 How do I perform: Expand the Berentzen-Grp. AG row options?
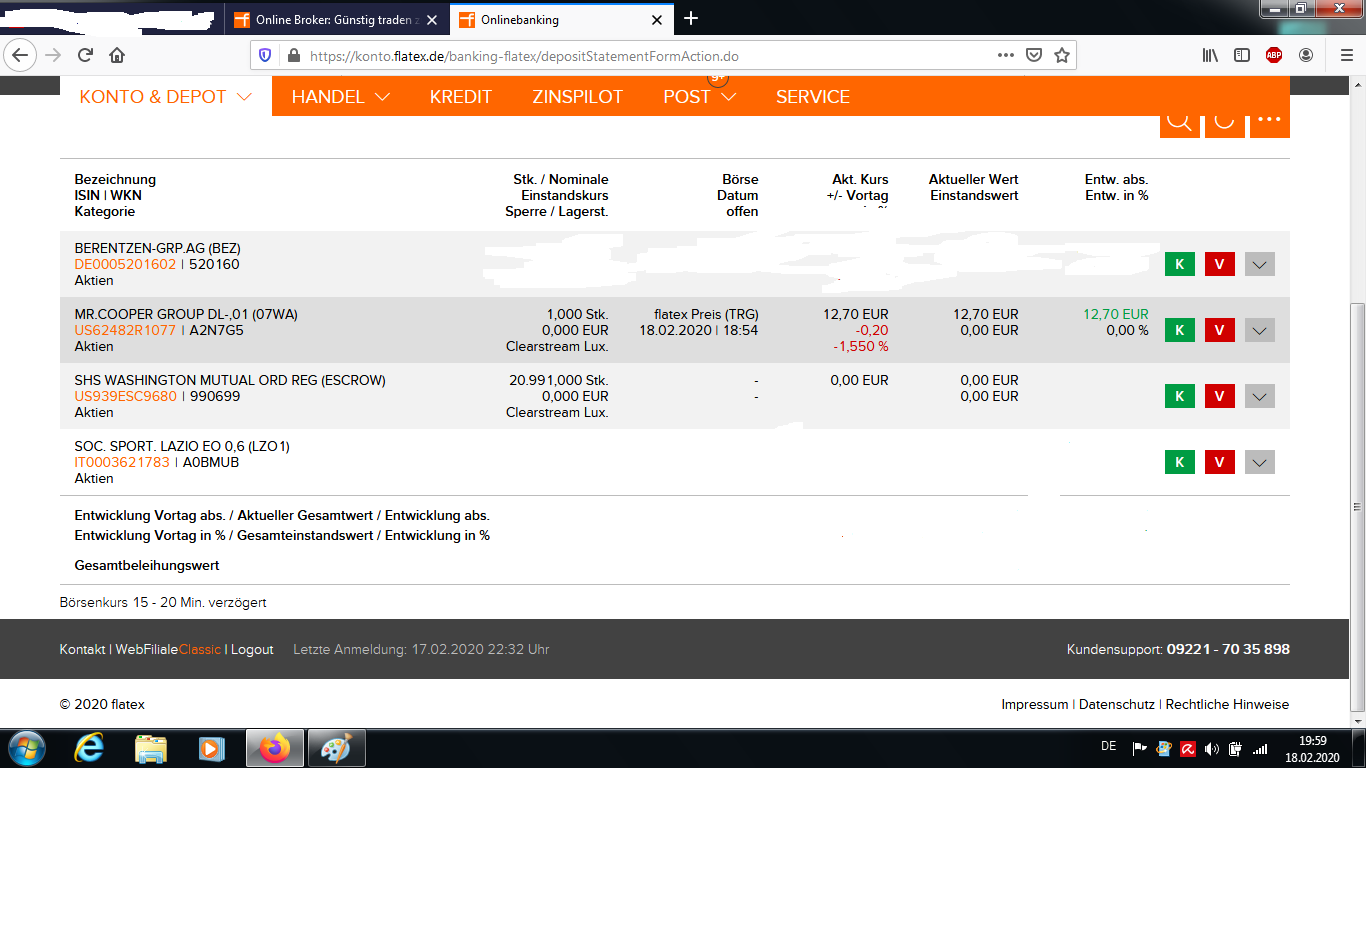(1260, 264)
